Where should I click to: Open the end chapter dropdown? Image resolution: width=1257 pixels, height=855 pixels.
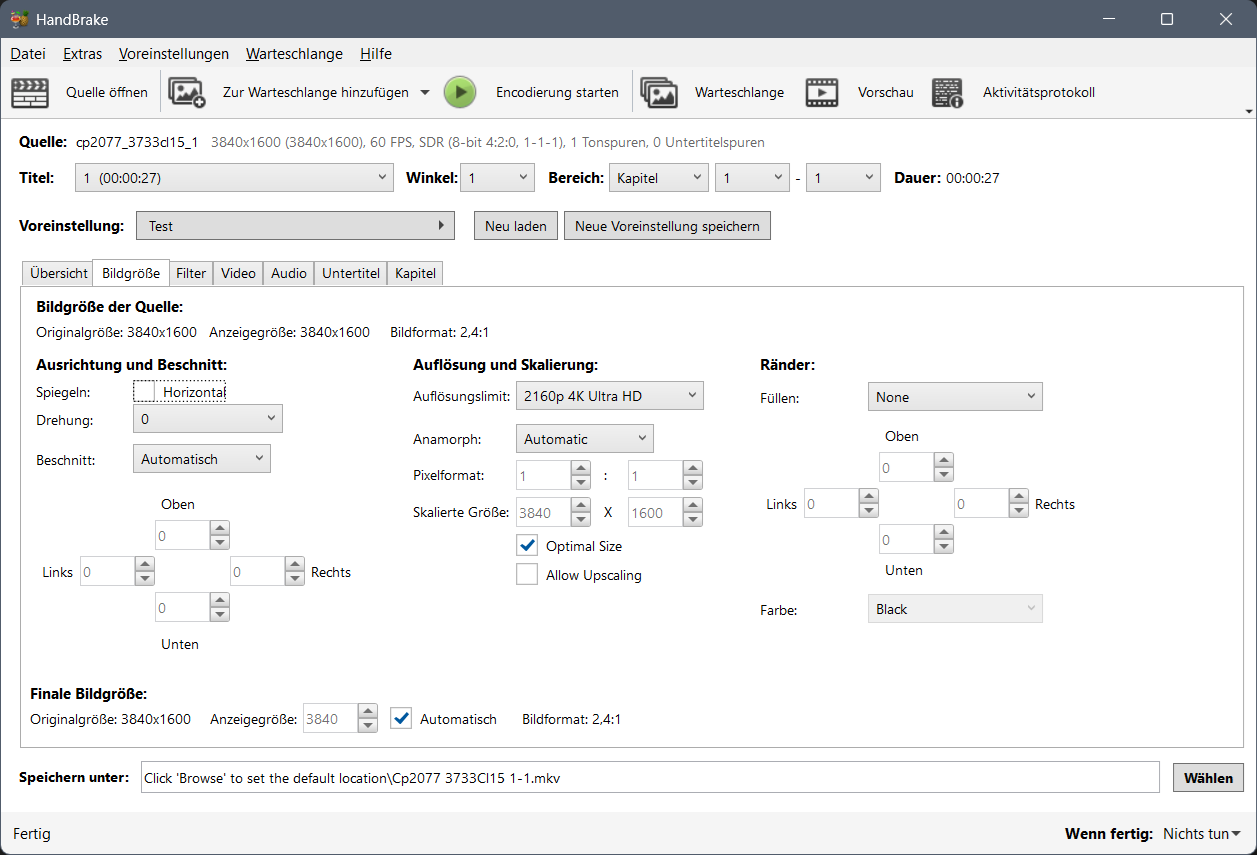tap(843, 178)
